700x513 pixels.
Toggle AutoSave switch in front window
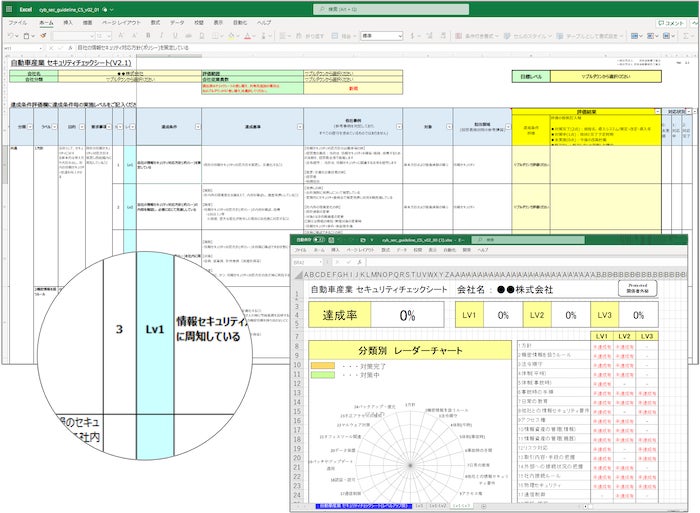pyautogui.click(x=319, y=240)
